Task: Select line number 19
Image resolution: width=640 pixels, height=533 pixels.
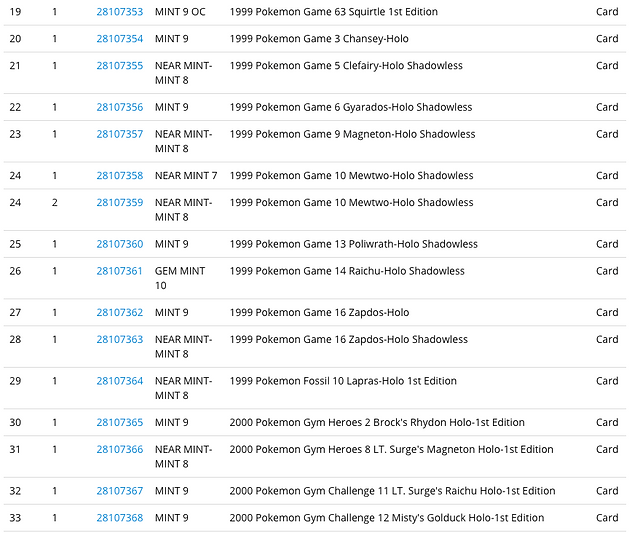Action: pyautogui.click(x=15, y=12)
